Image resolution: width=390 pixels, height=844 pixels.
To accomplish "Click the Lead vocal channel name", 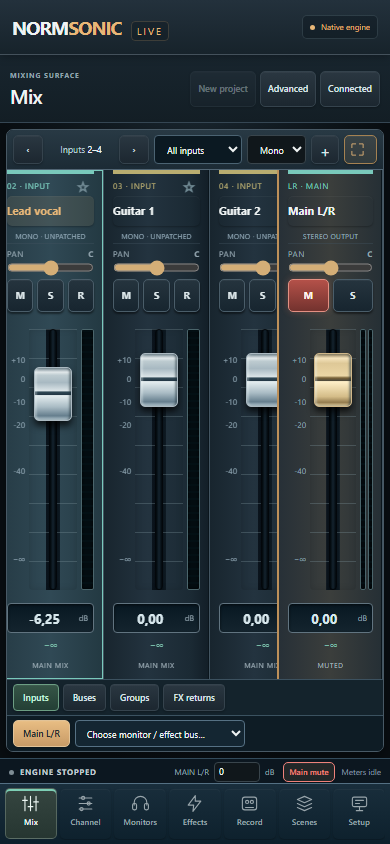I will tap(51, 211).
